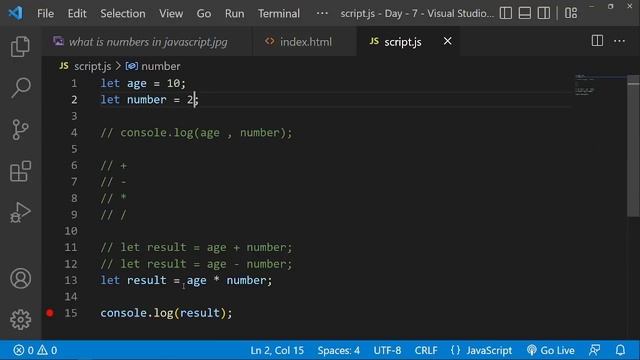
Task: Switch to 'what is numbers in javascript.jpg' tab
Action: tap(147, 42)
